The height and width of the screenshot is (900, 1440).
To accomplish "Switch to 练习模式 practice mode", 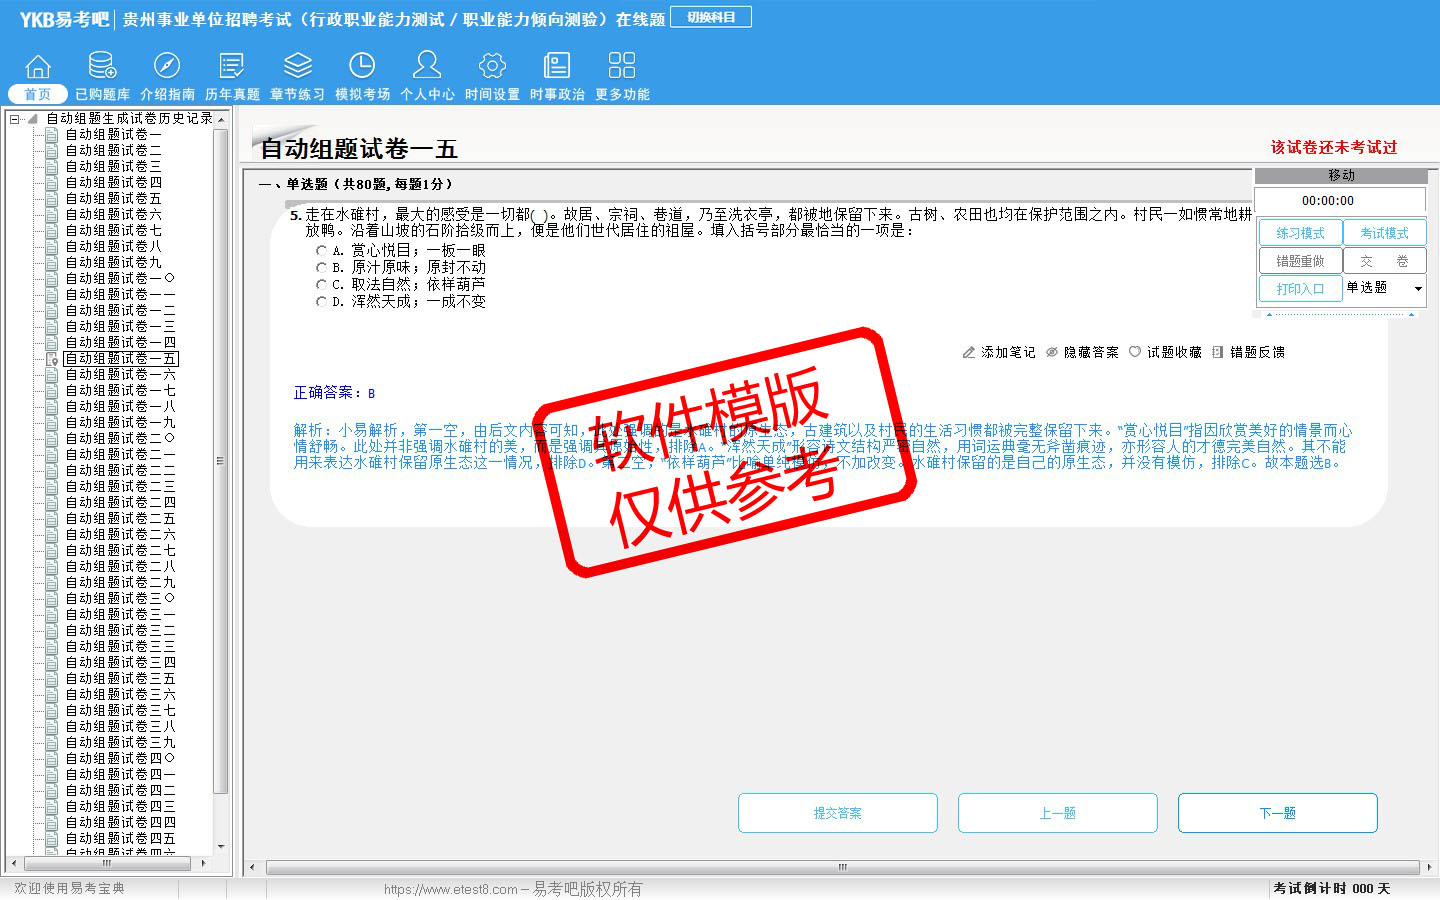I will pyautogui.click(x=1300, y=233).
